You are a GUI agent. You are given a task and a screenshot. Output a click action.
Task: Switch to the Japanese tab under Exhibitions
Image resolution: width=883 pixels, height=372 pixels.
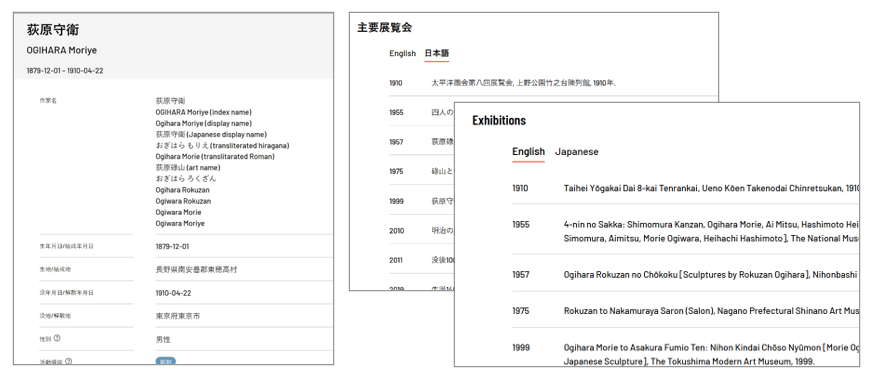pos(577,151)
